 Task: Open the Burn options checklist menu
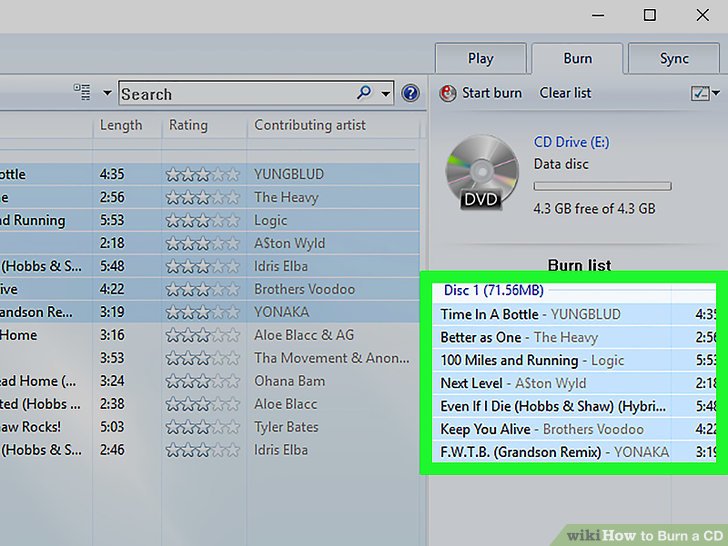pyautogui.click(x=705, y=93)
